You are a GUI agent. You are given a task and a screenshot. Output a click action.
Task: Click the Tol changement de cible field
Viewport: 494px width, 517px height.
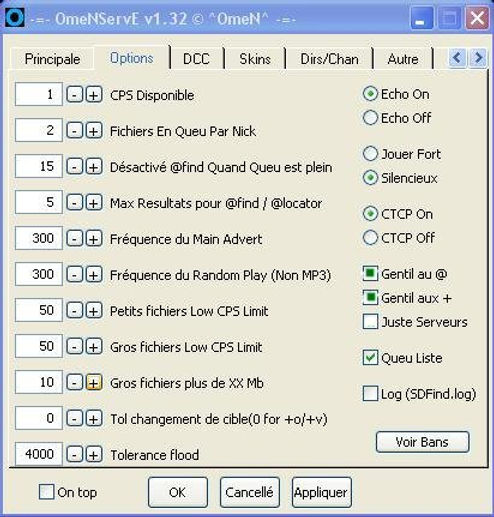(39, 418)
